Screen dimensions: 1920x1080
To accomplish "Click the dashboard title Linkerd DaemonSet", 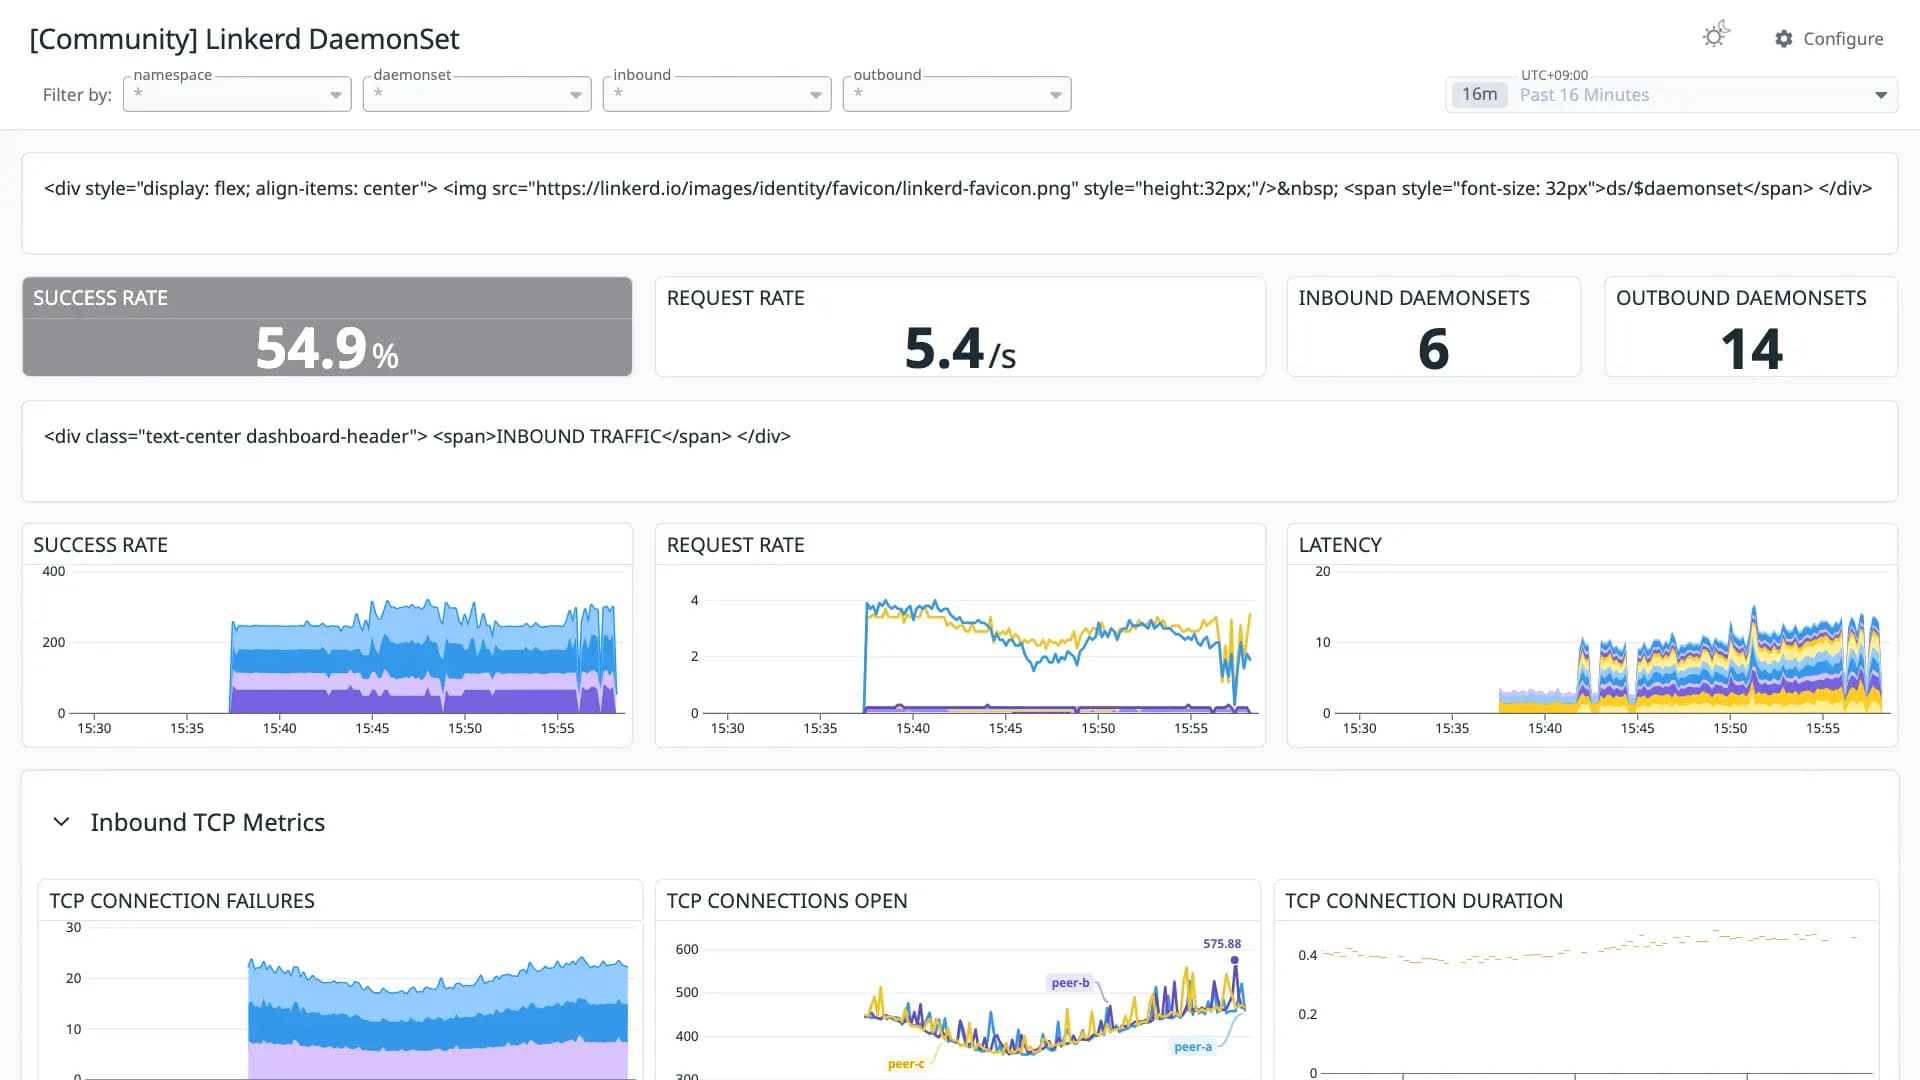I will pos(245,39).
